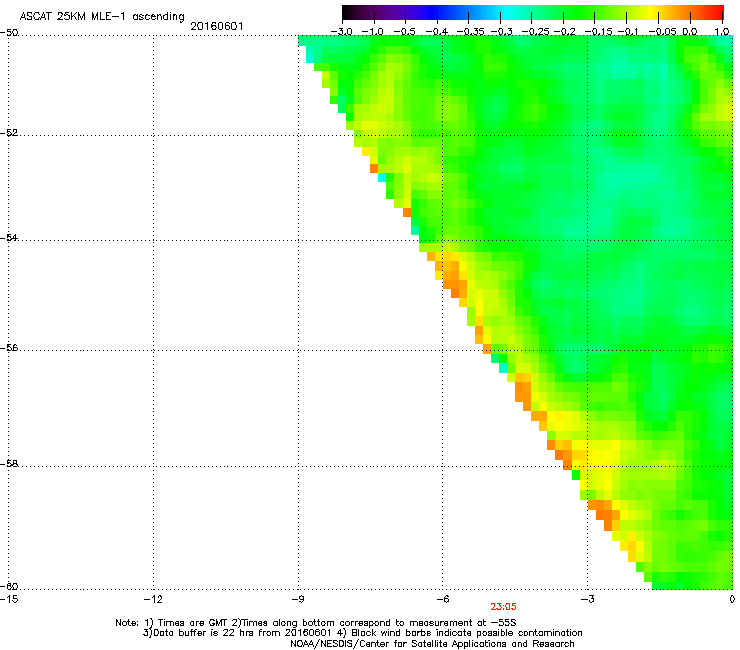Click the longitude label -15
740x650 pixels.
click(x=9, y=599)
